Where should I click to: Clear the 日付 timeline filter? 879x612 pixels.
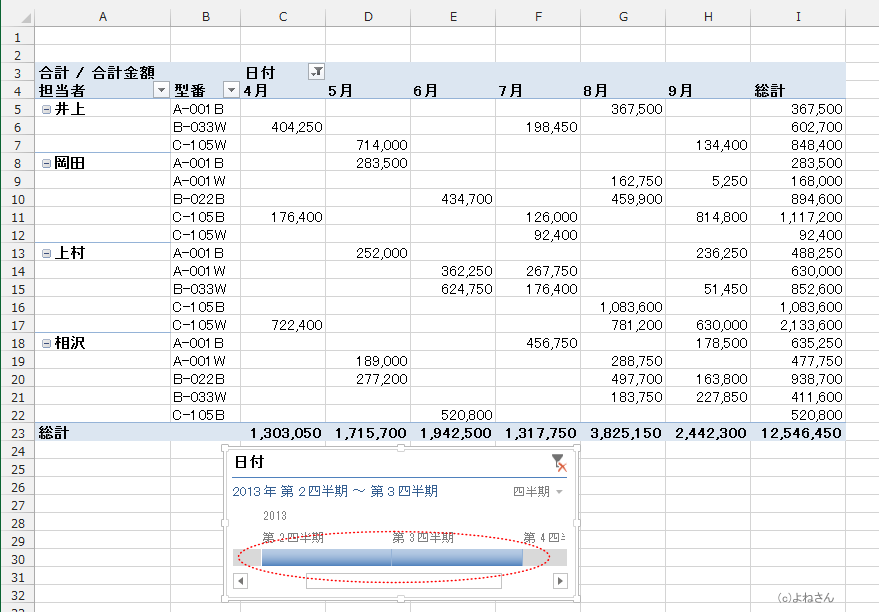click(558, 462)
